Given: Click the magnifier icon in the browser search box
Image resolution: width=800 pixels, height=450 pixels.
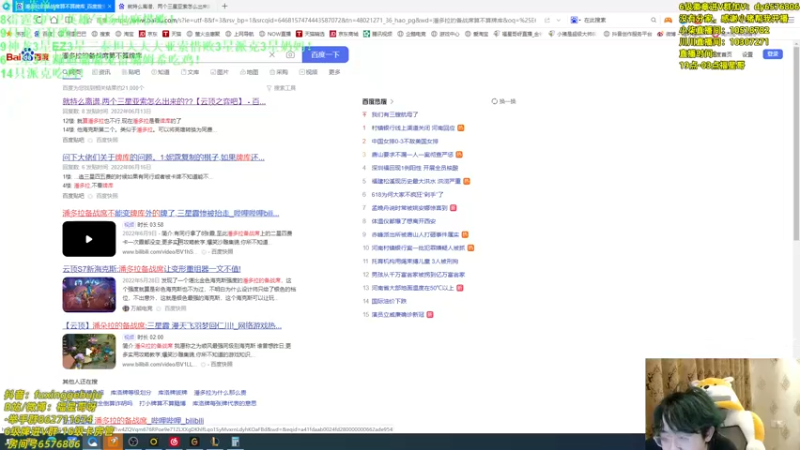Looking at the screenshot, I should [654, 20].
